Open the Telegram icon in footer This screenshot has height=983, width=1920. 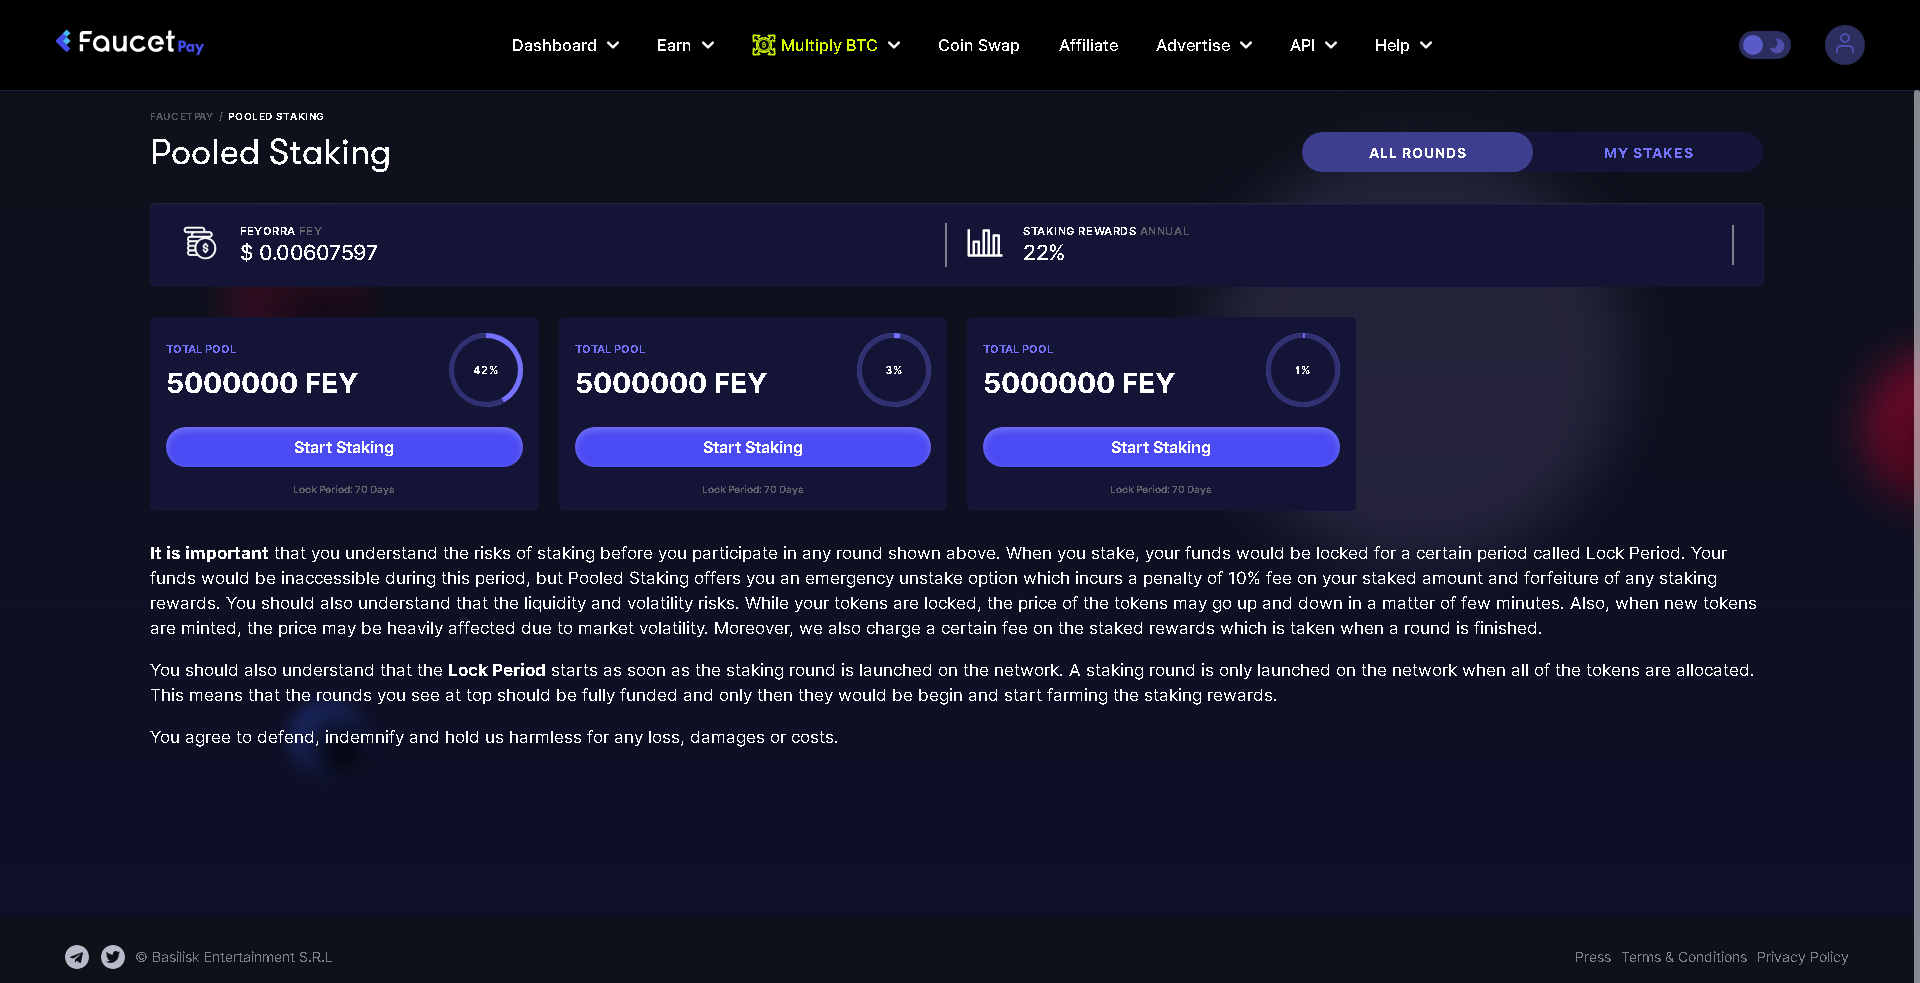77,957
